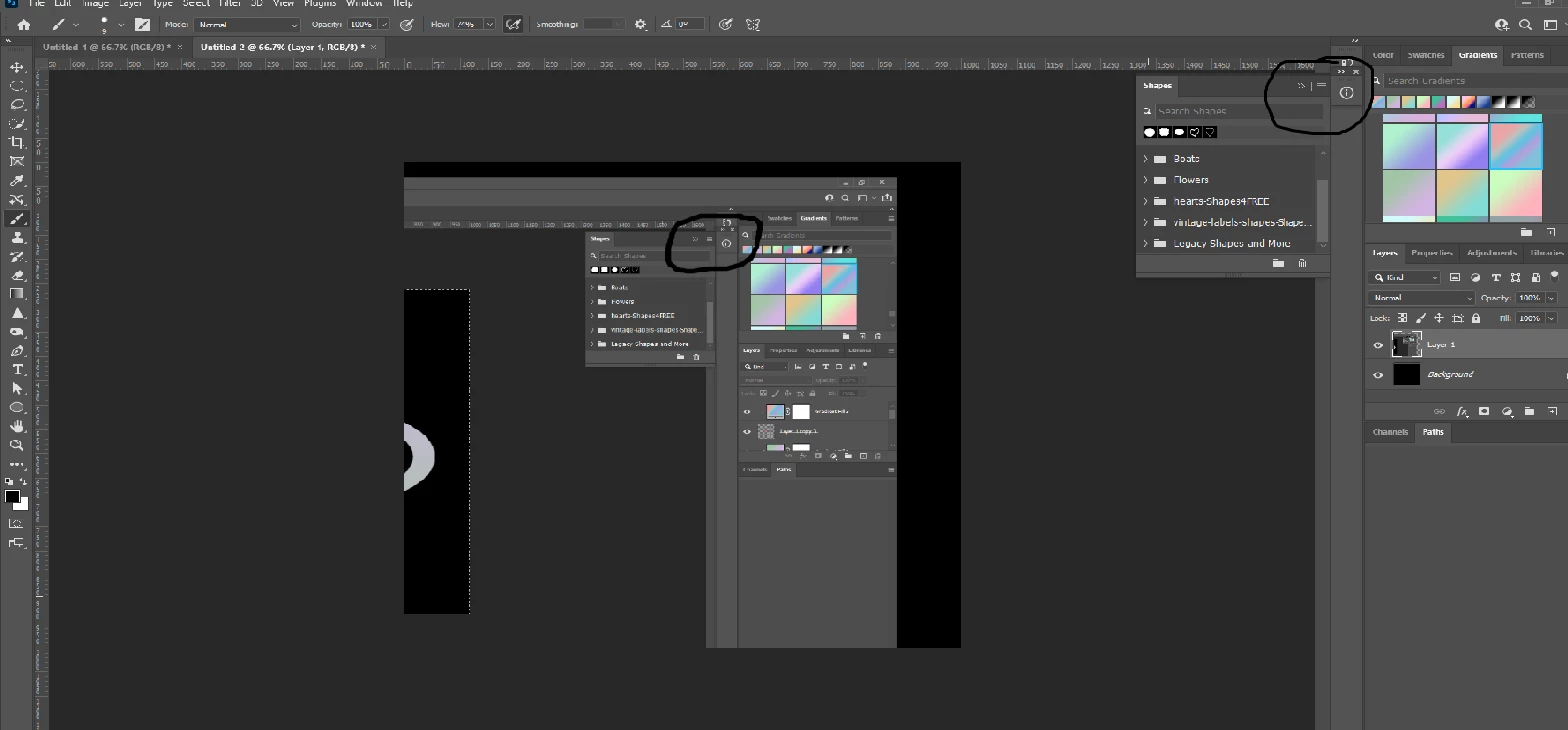
Task: Delete shape with trash icon in Shapes panel
Action: coord(1302,264)
